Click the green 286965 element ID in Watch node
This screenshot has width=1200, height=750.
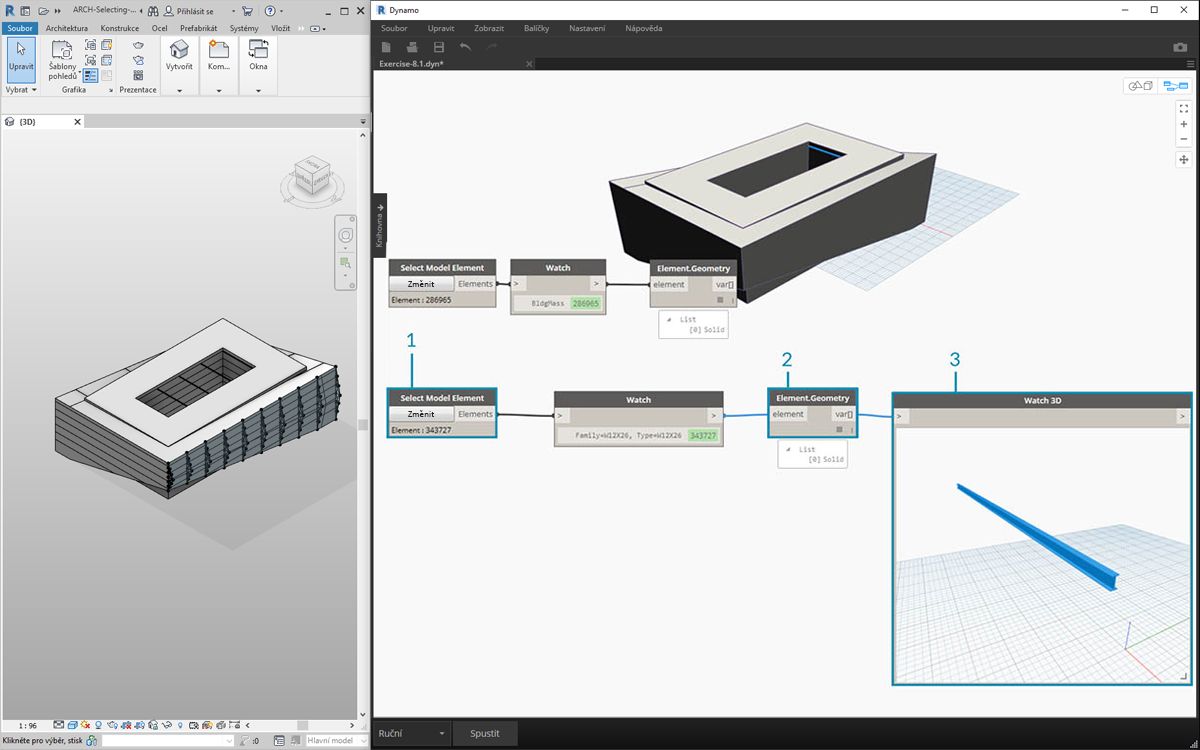(586, 303)
